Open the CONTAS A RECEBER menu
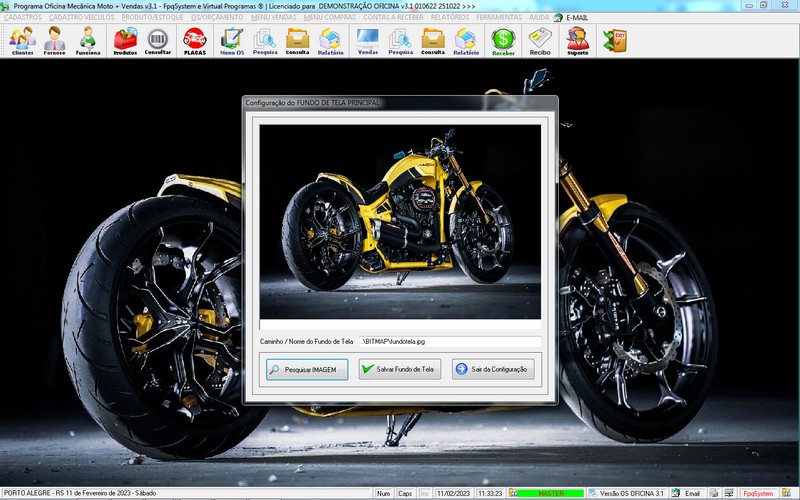The width and height of the screenshot is (800, 500). [x=393, y=17]
